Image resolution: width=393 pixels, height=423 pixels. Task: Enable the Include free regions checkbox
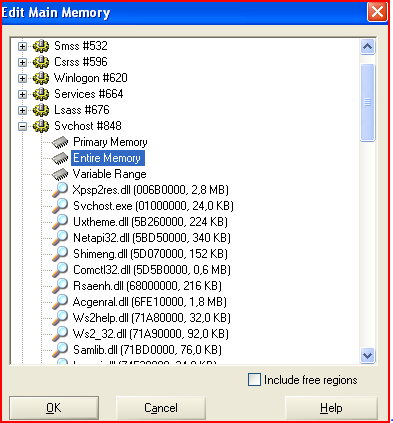tap(254, 380)
